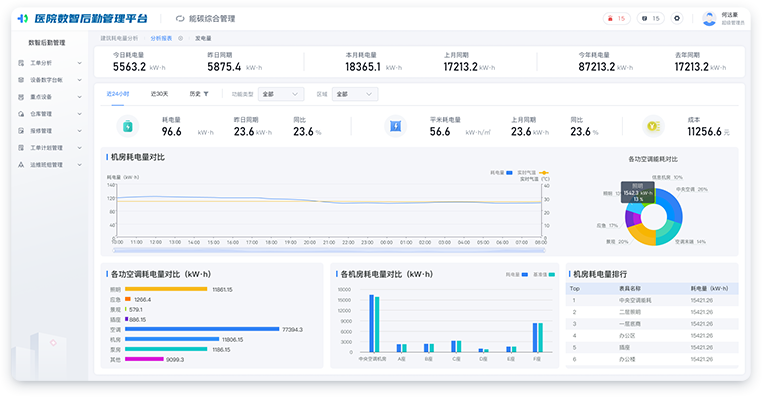Viewport: 762px width, 397px height.
Task: Open the 建筑耗电量分析 page tab
Action: coord(119,38)
